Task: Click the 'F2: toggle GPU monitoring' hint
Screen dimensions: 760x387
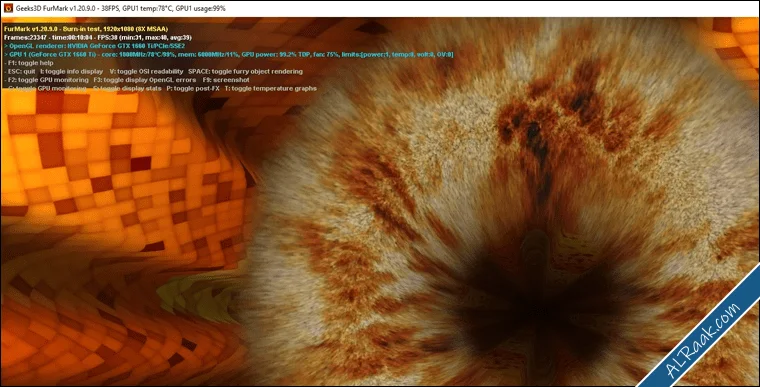Action: [x=47, y=80]
